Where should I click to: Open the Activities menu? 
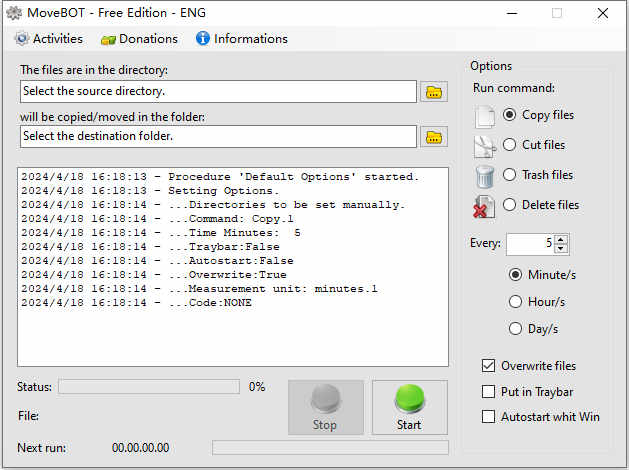coord(49,39)
